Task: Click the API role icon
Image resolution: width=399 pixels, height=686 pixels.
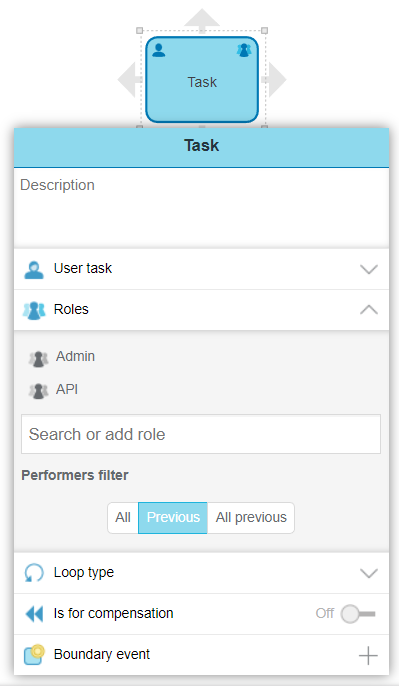Action: click(38, 391)
